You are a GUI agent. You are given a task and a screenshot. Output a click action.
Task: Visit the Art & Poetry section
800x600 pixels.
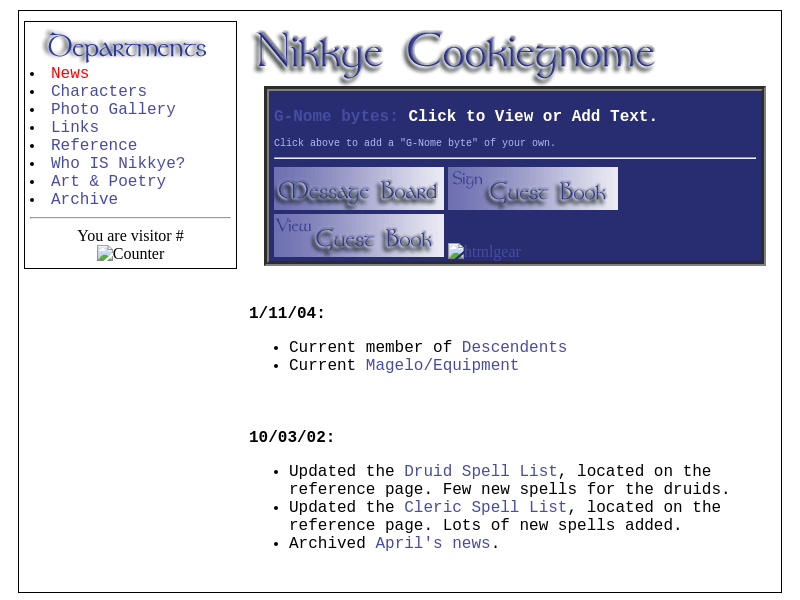(108, 181)
